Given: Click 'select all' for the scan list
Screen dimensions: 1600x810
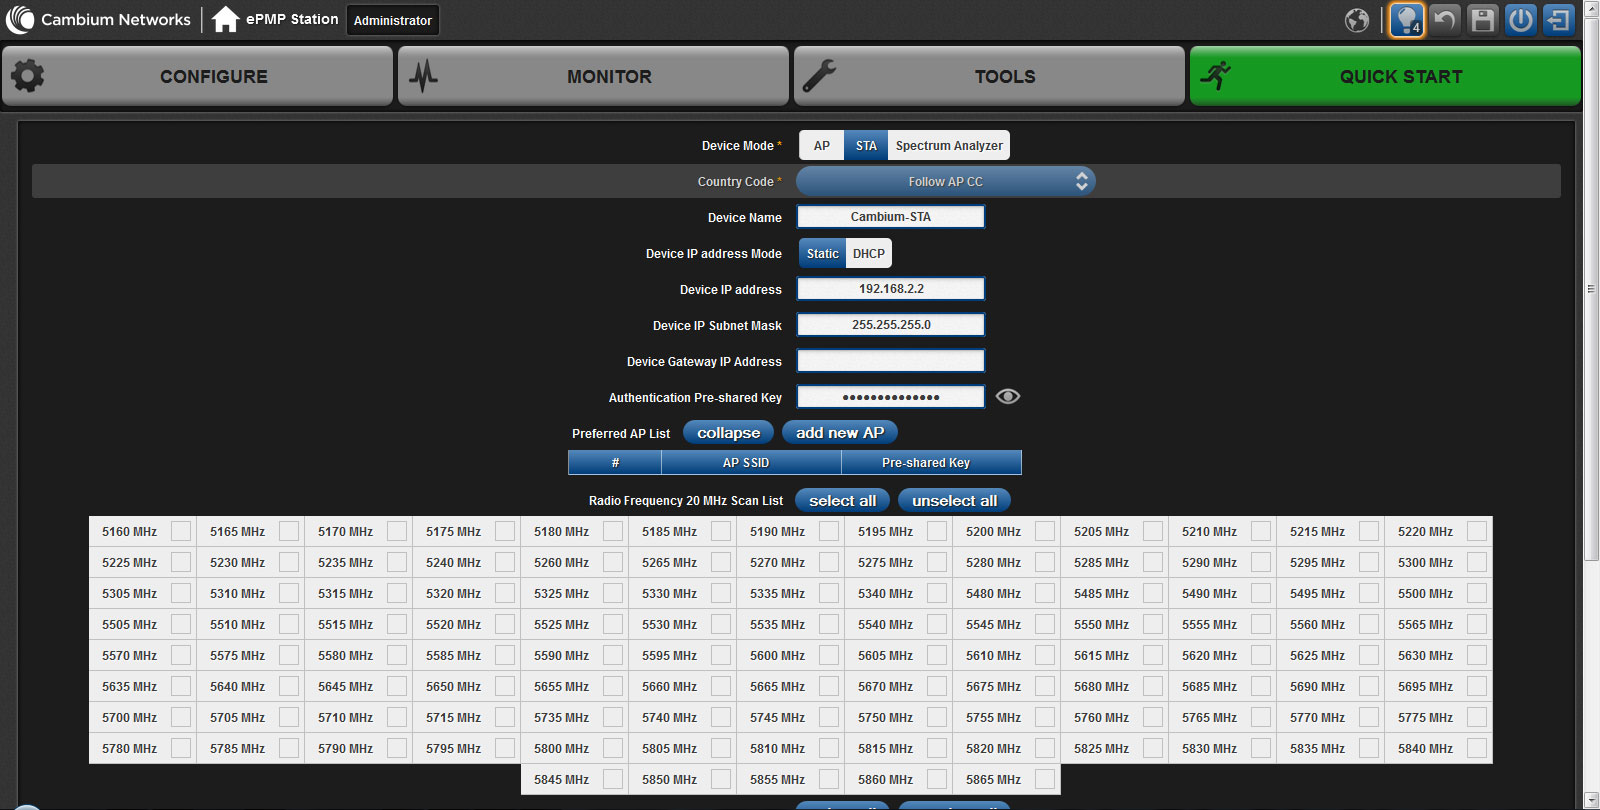Looking at the screenshot, I should 842,501.
